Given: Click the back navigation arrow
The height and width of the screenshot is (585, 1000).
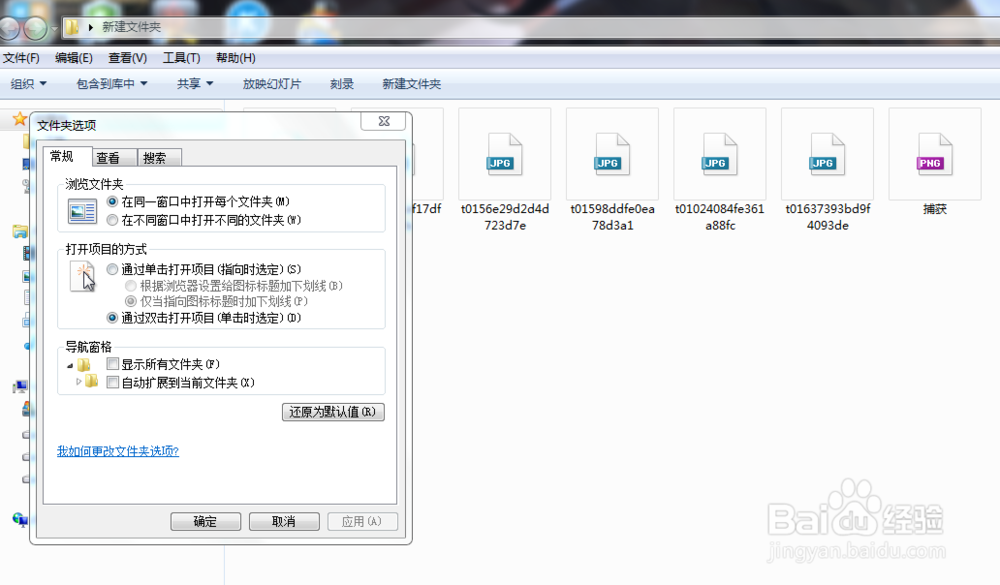Looking at the screenshot, I should tap(8, 29).
